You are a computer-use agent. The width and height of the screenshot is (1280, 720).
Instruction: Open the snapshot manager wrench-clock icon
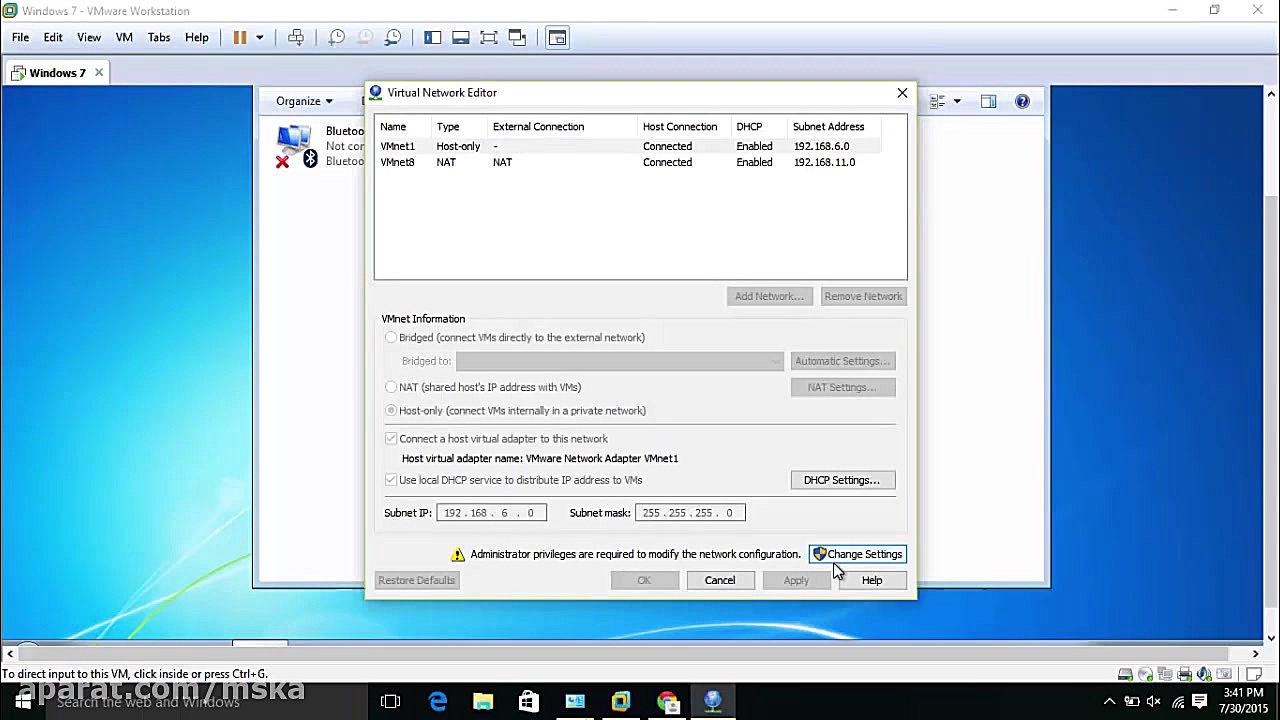coord(393,37)
